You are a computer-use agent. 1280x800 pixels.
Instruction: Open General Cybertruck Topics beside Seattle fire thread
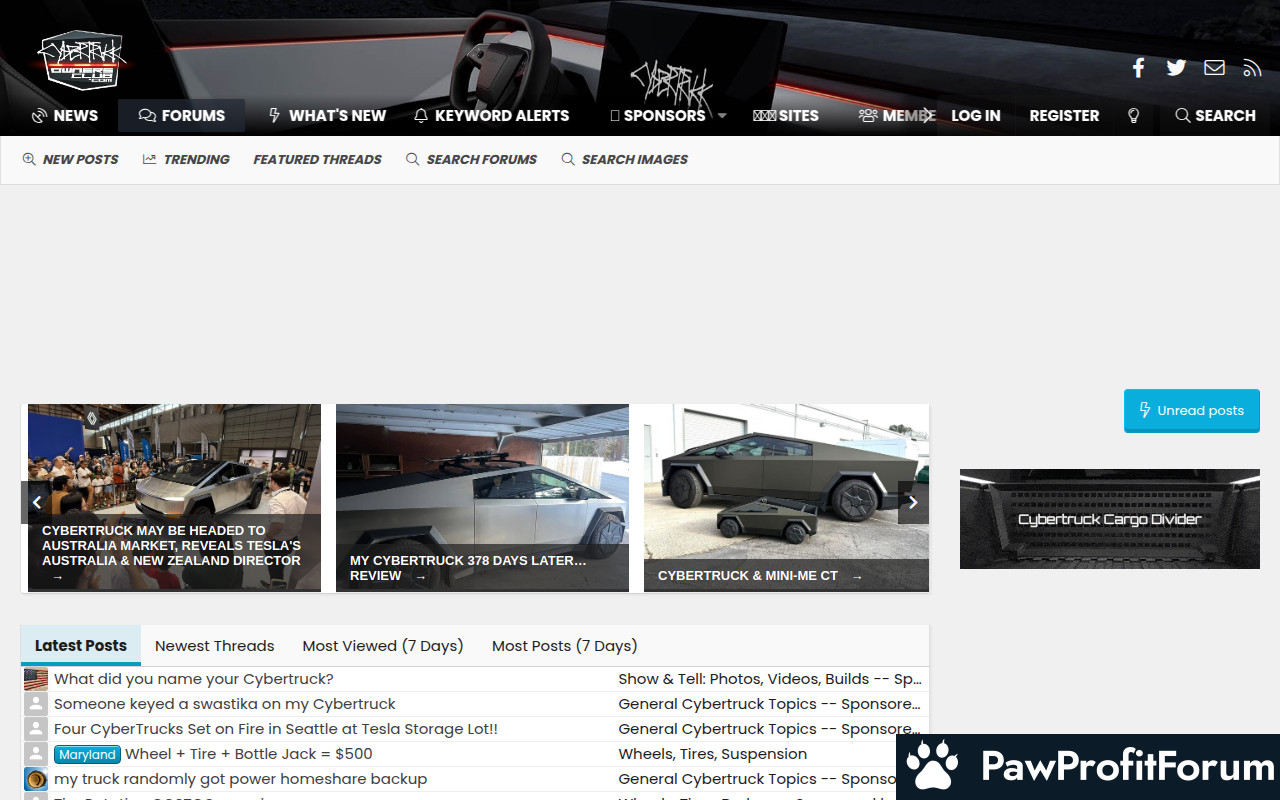[770, 729]
